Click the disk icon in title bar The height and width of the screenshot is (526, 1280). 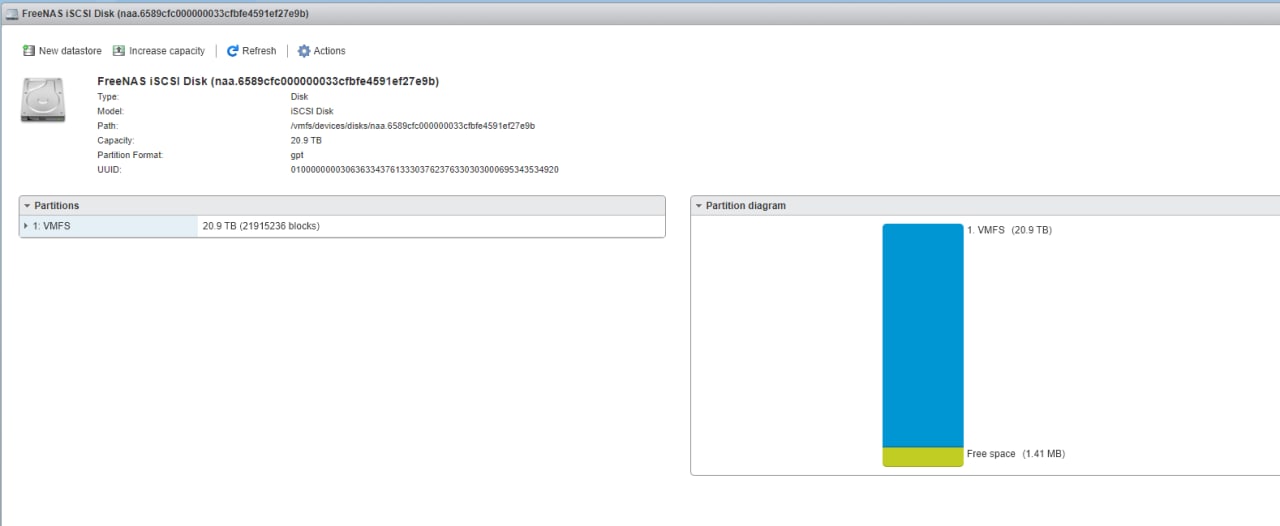[12, 13]
